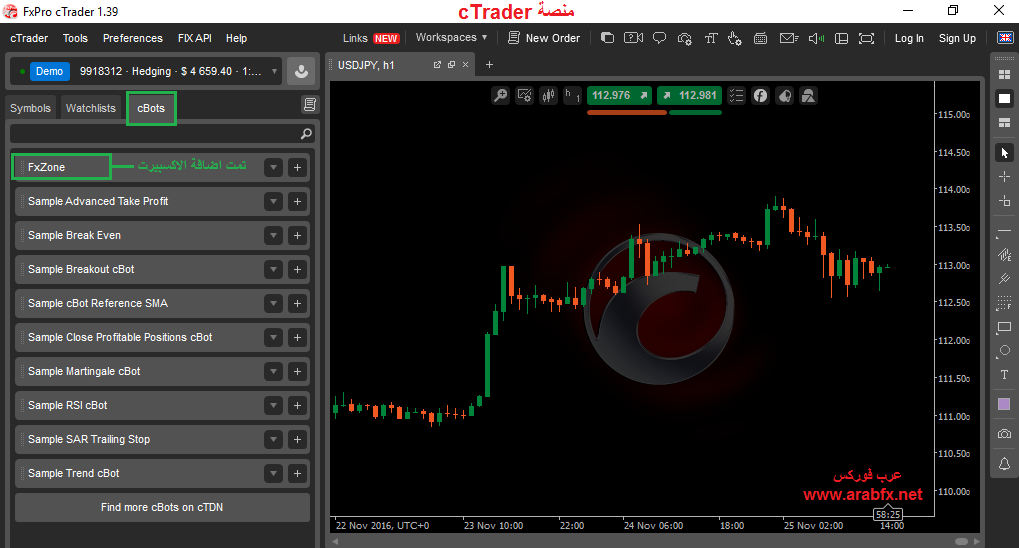Open the Help menu
This screenshot has width=1019, height=548.
coord(237,38)
